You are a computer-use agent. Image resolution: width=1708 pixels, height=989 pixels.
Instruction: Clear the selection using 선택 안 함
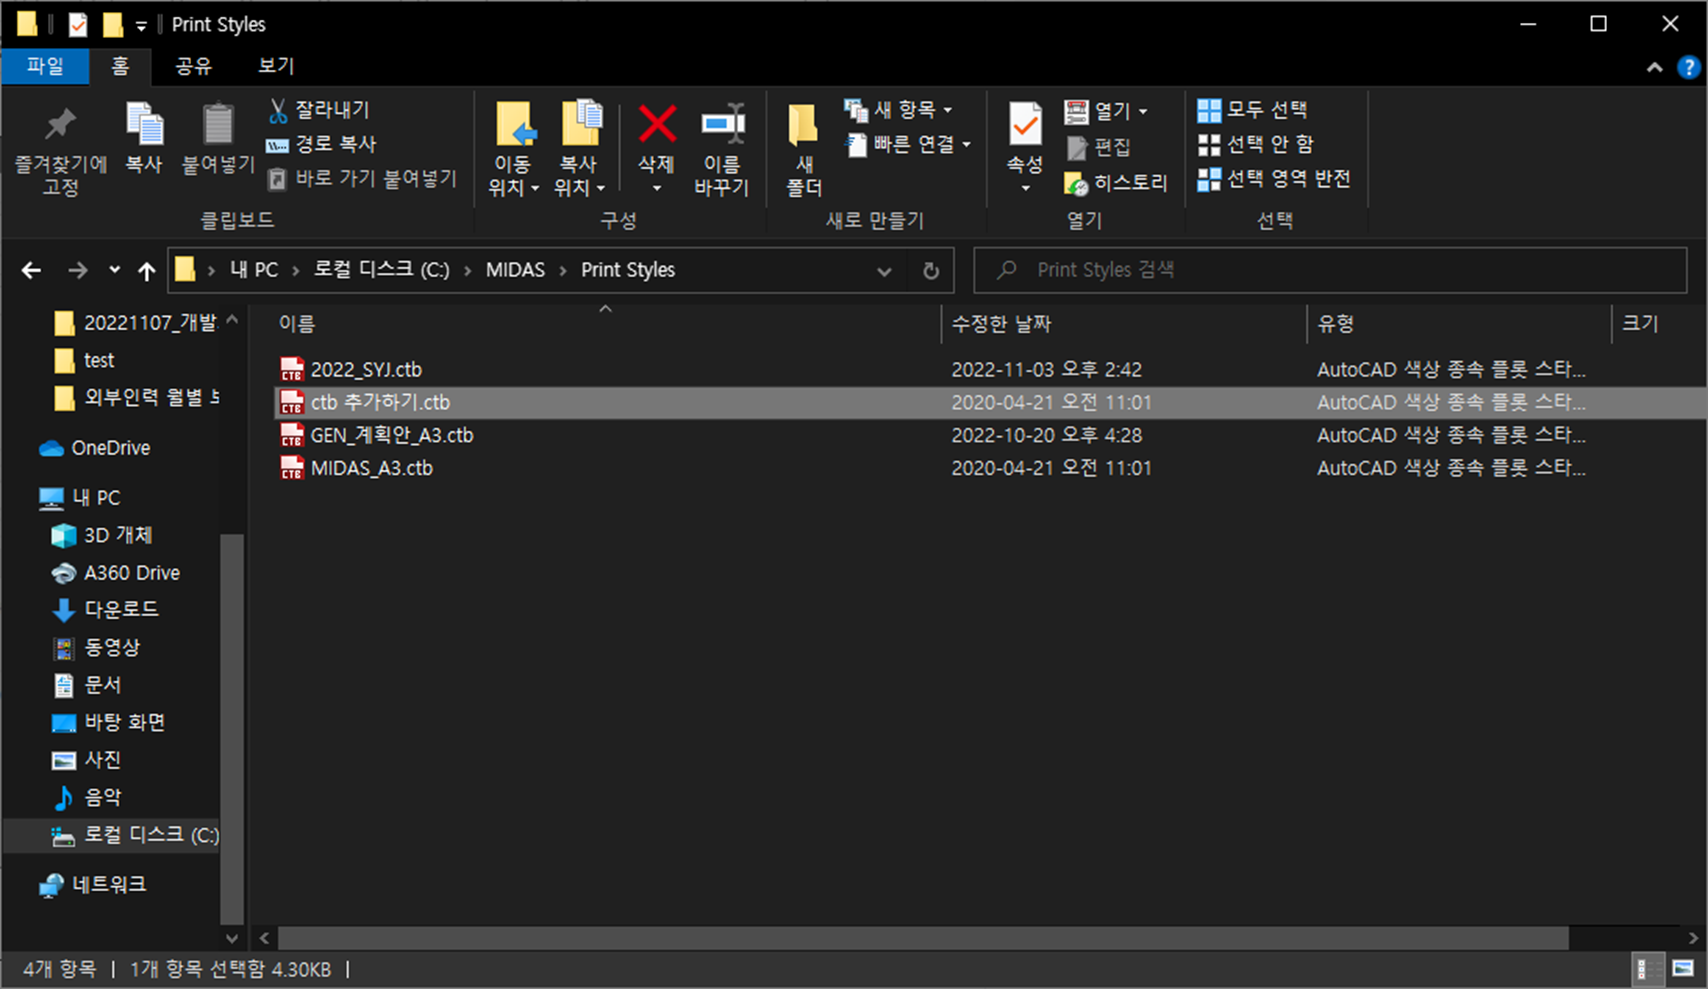tap(1254, 144)
